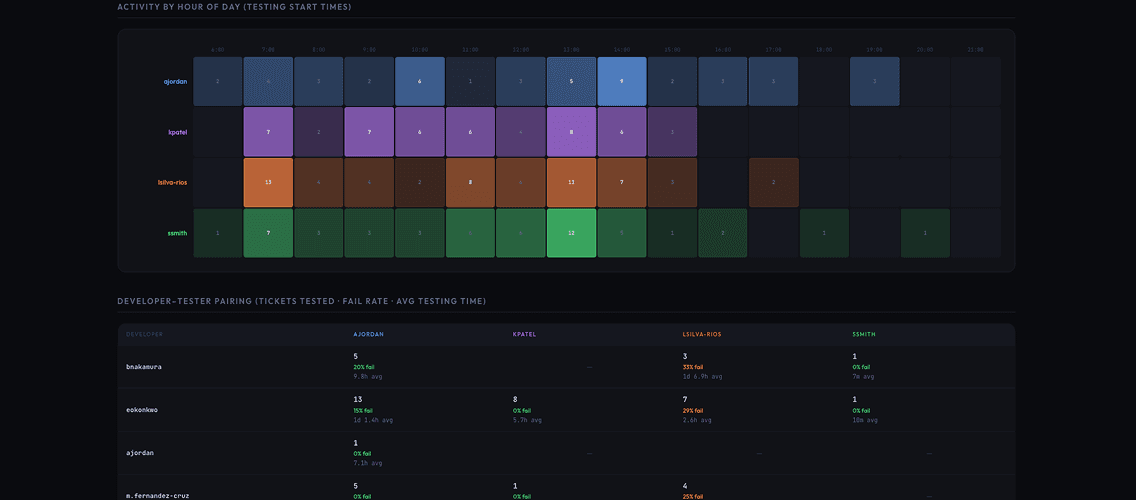Select the m.fernandez-cruz developer row
Screen dimensions: 1136x500
[567, 488]
